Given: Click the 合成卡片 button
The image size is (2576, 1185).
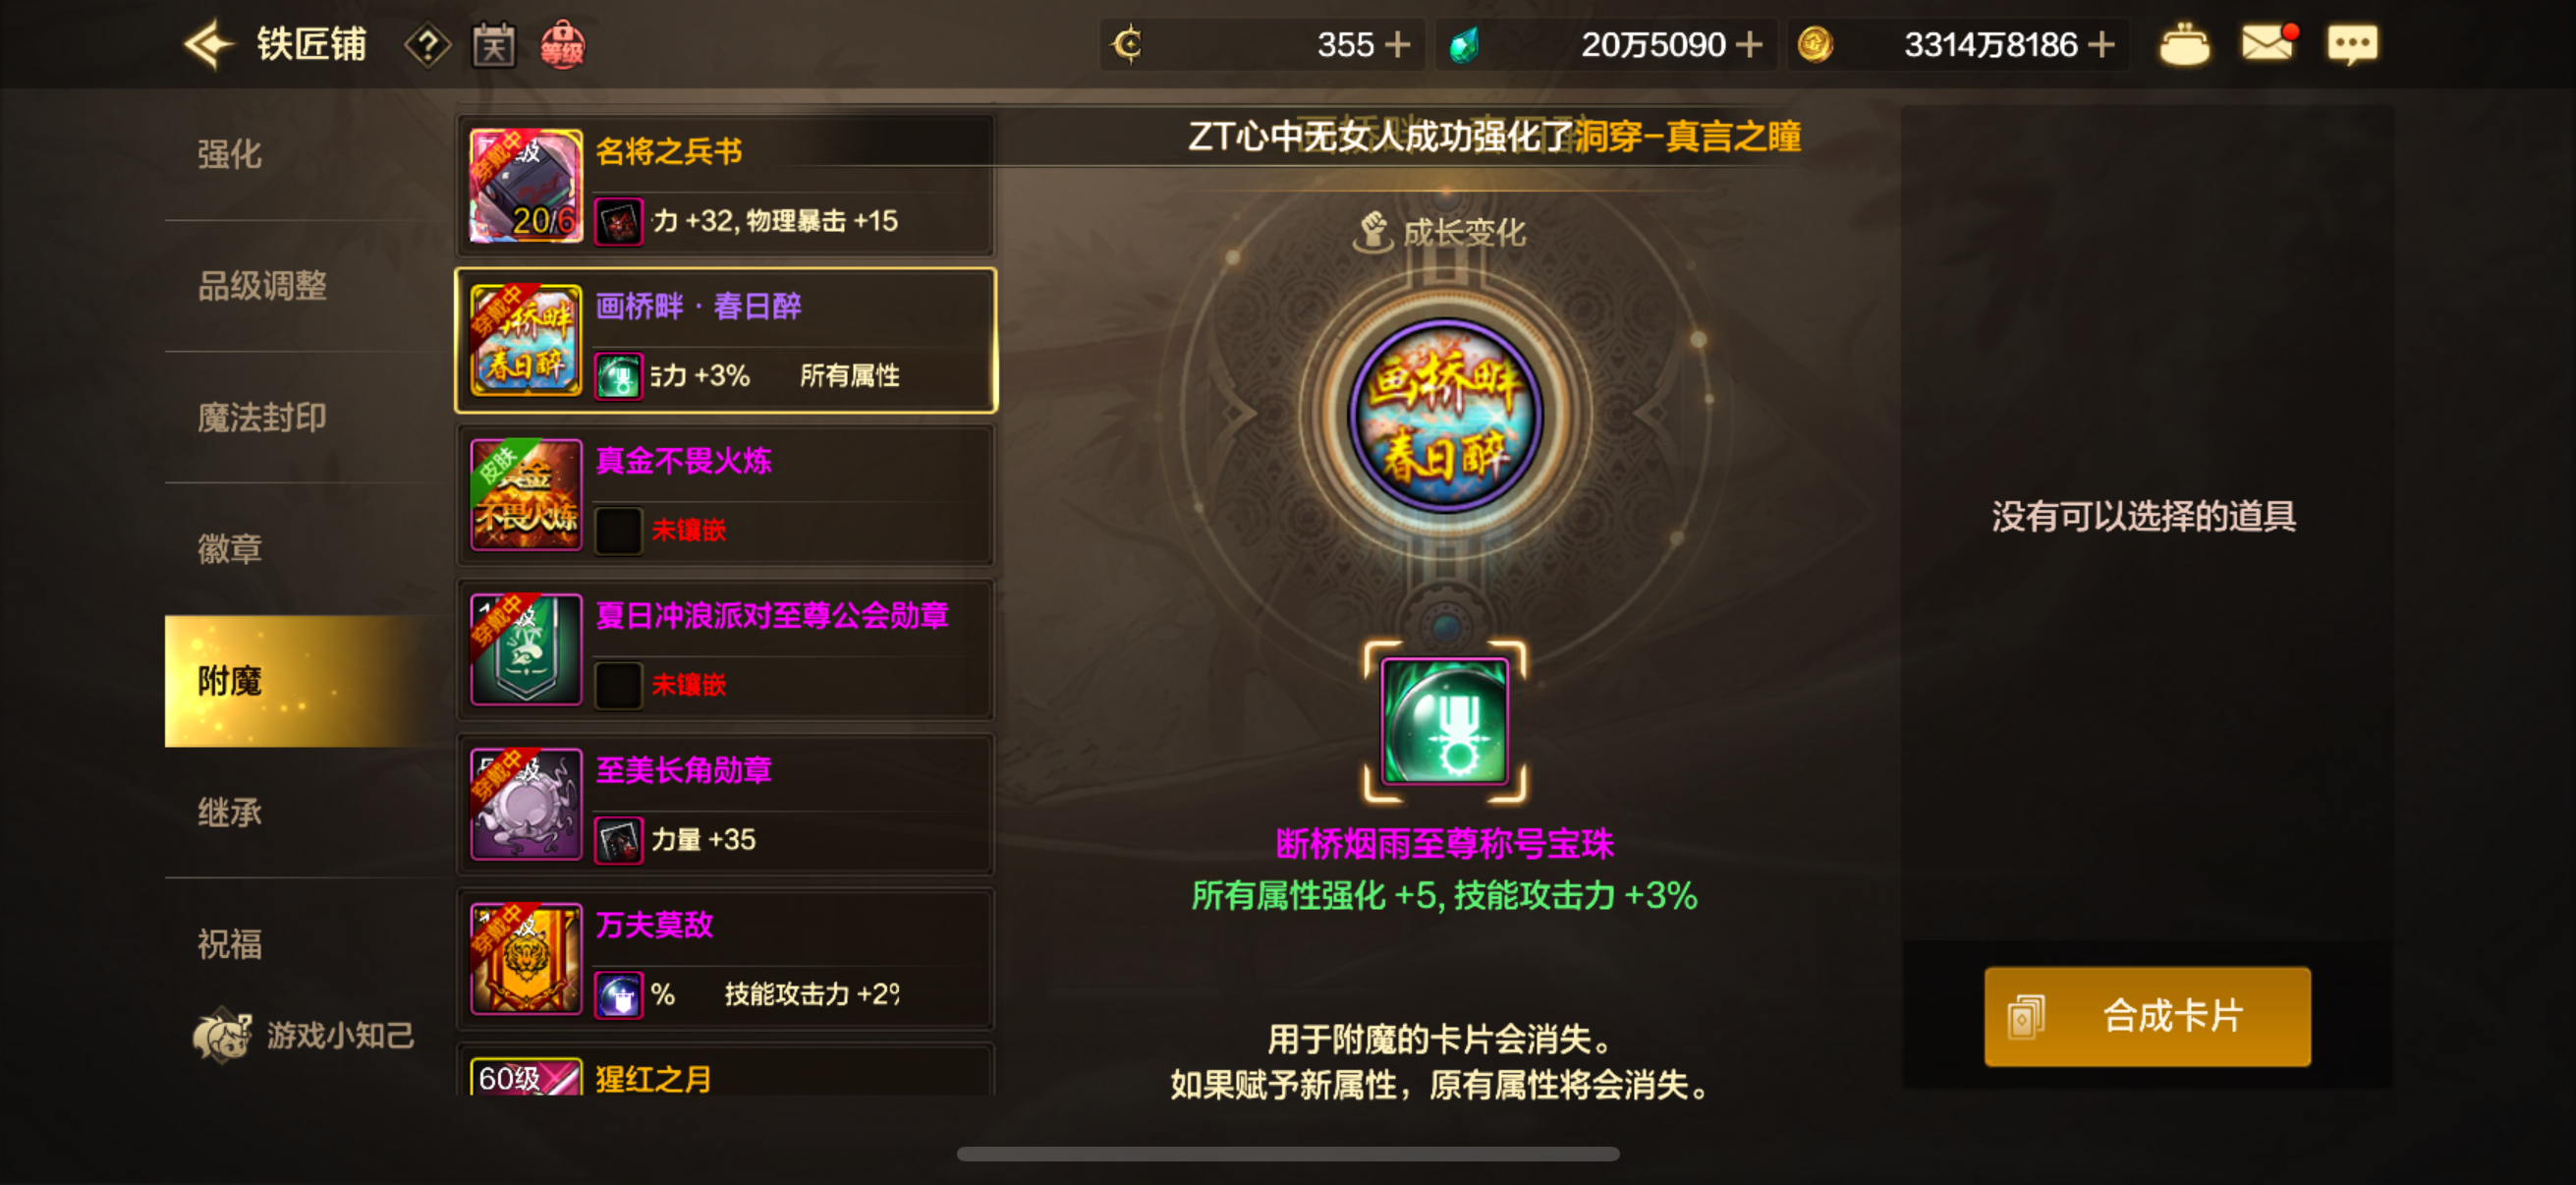Looking at the screenshot, I should (2147, 1016).
